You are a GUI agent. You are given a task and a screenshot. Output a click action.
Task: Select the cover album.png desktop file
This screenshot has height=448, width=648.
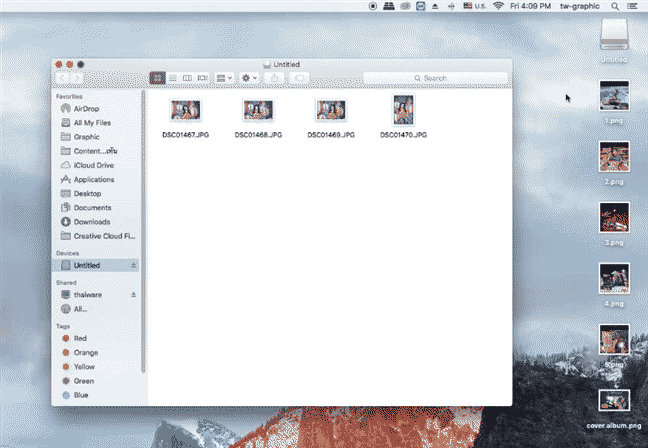point(615,400)
